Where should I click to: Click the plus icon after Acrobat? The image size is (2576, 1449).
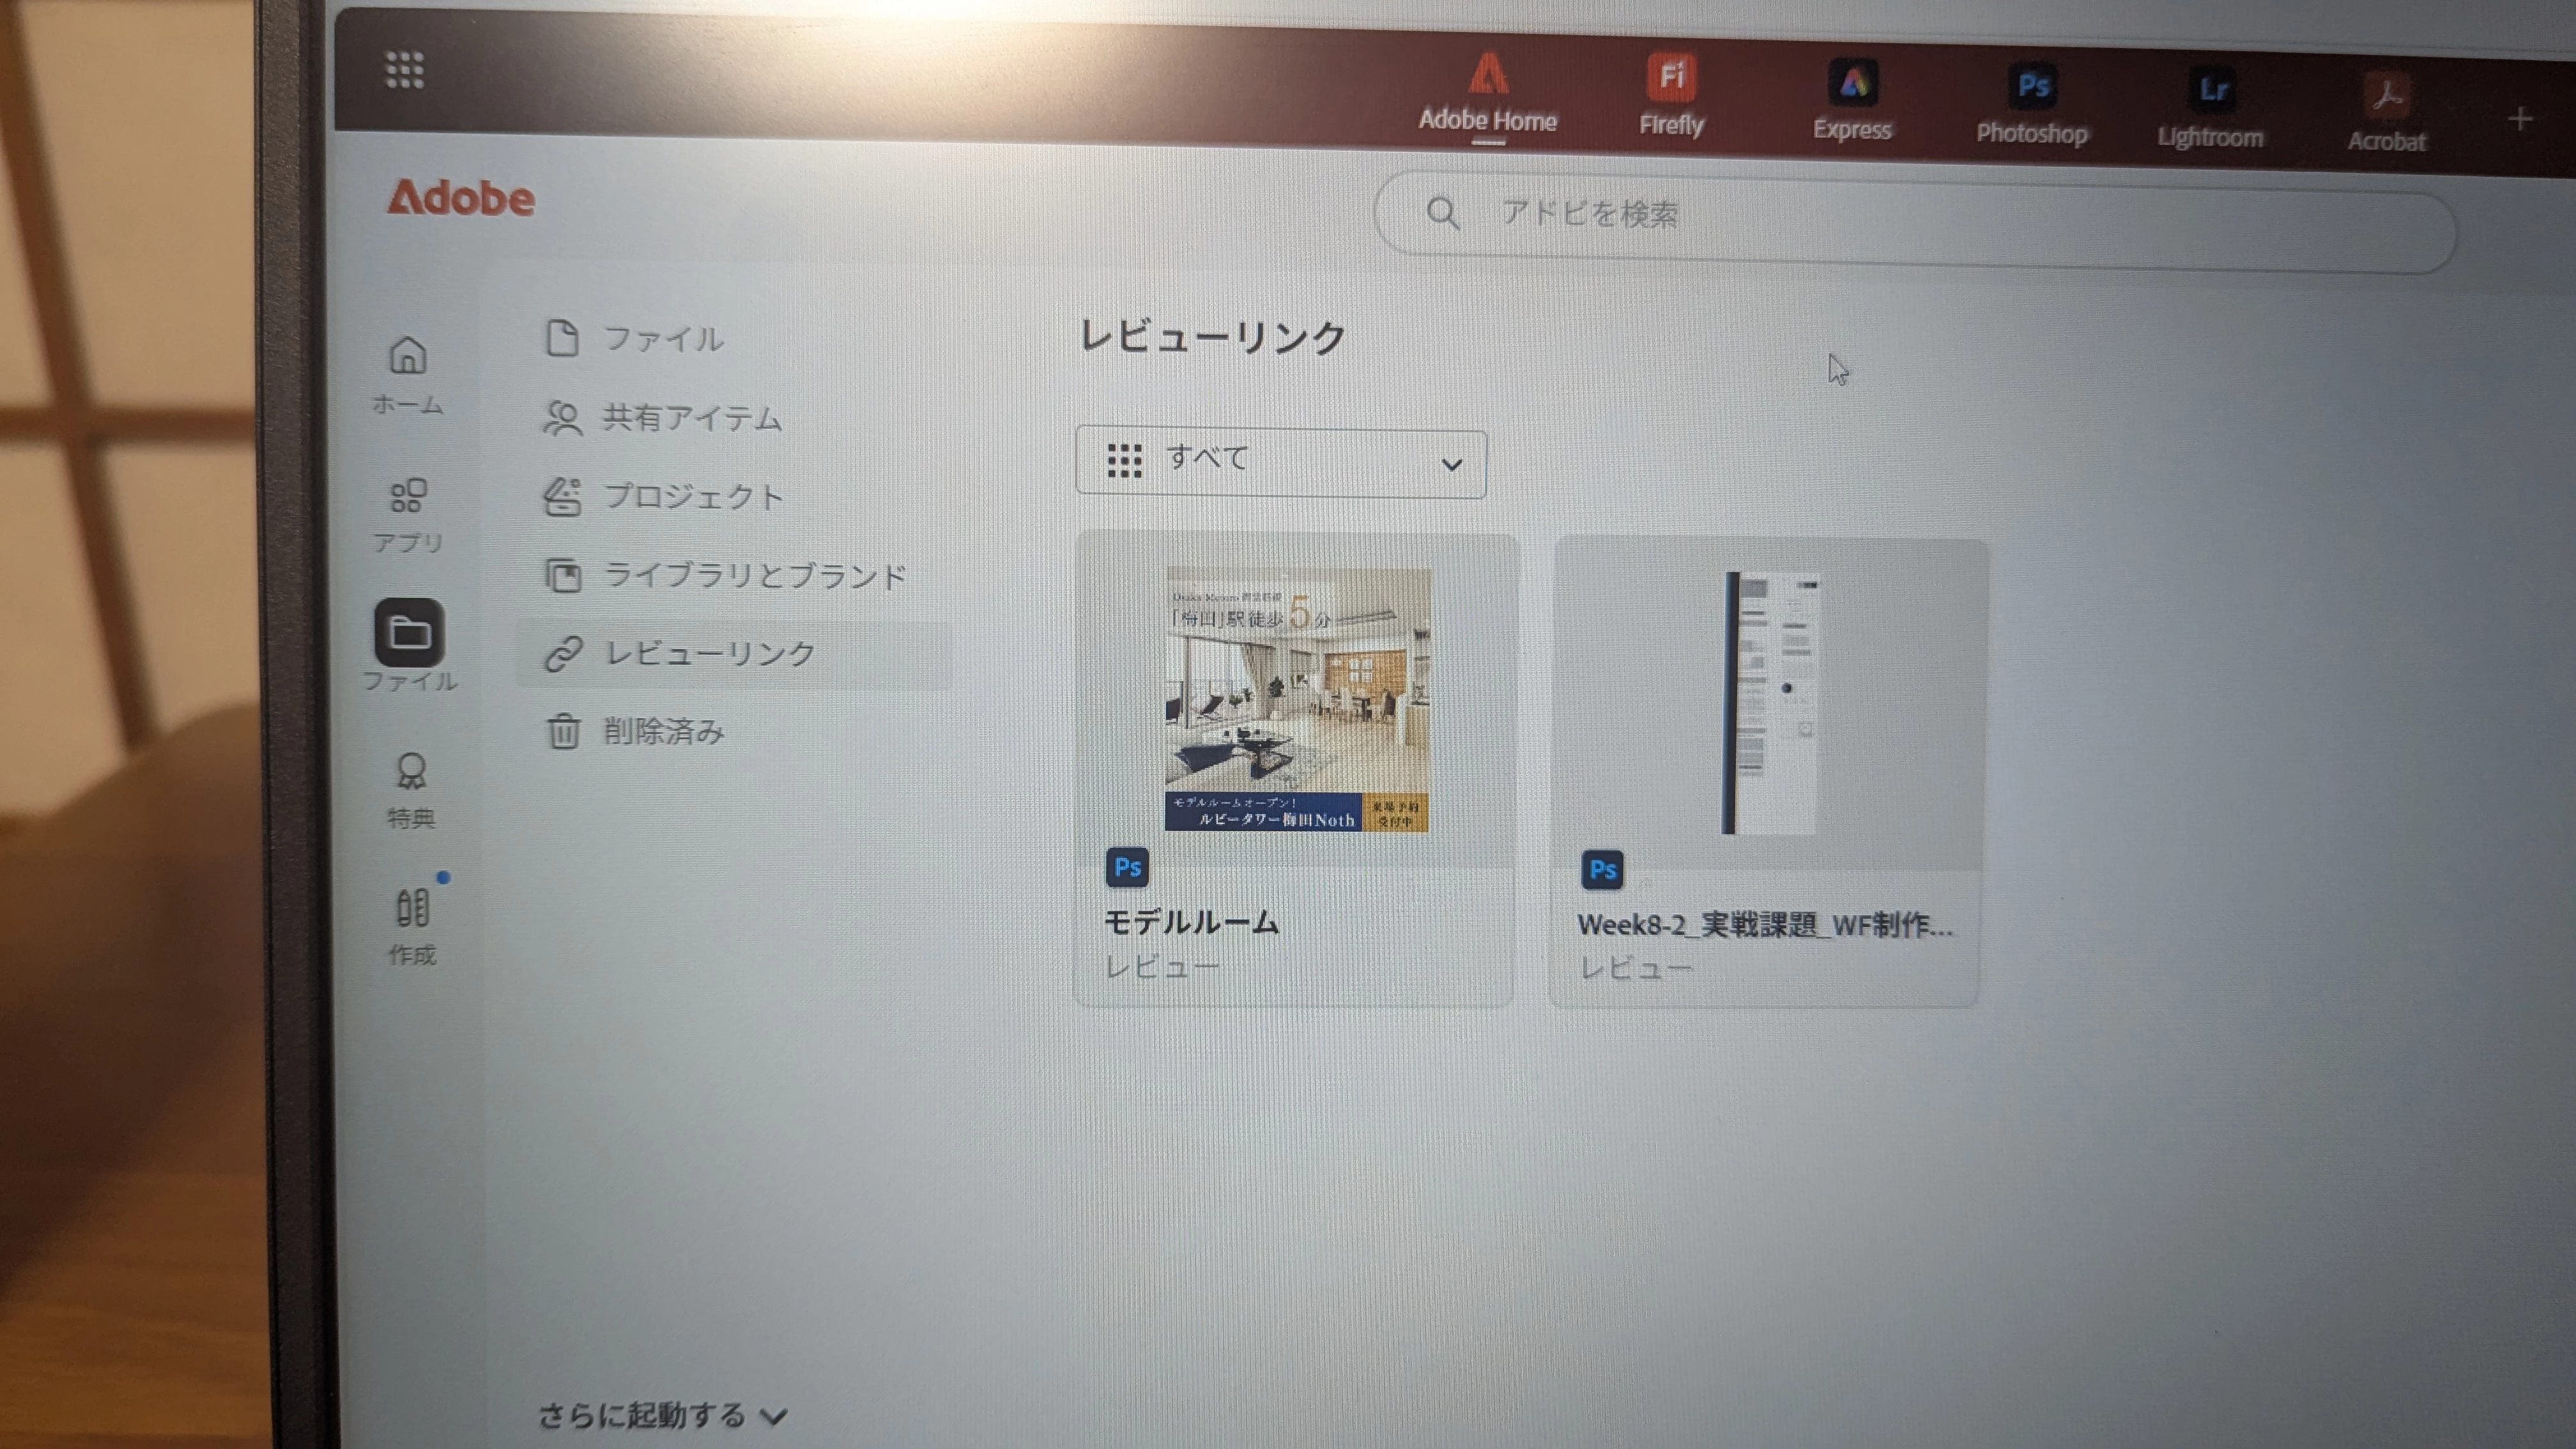[x=2520, y=120]
